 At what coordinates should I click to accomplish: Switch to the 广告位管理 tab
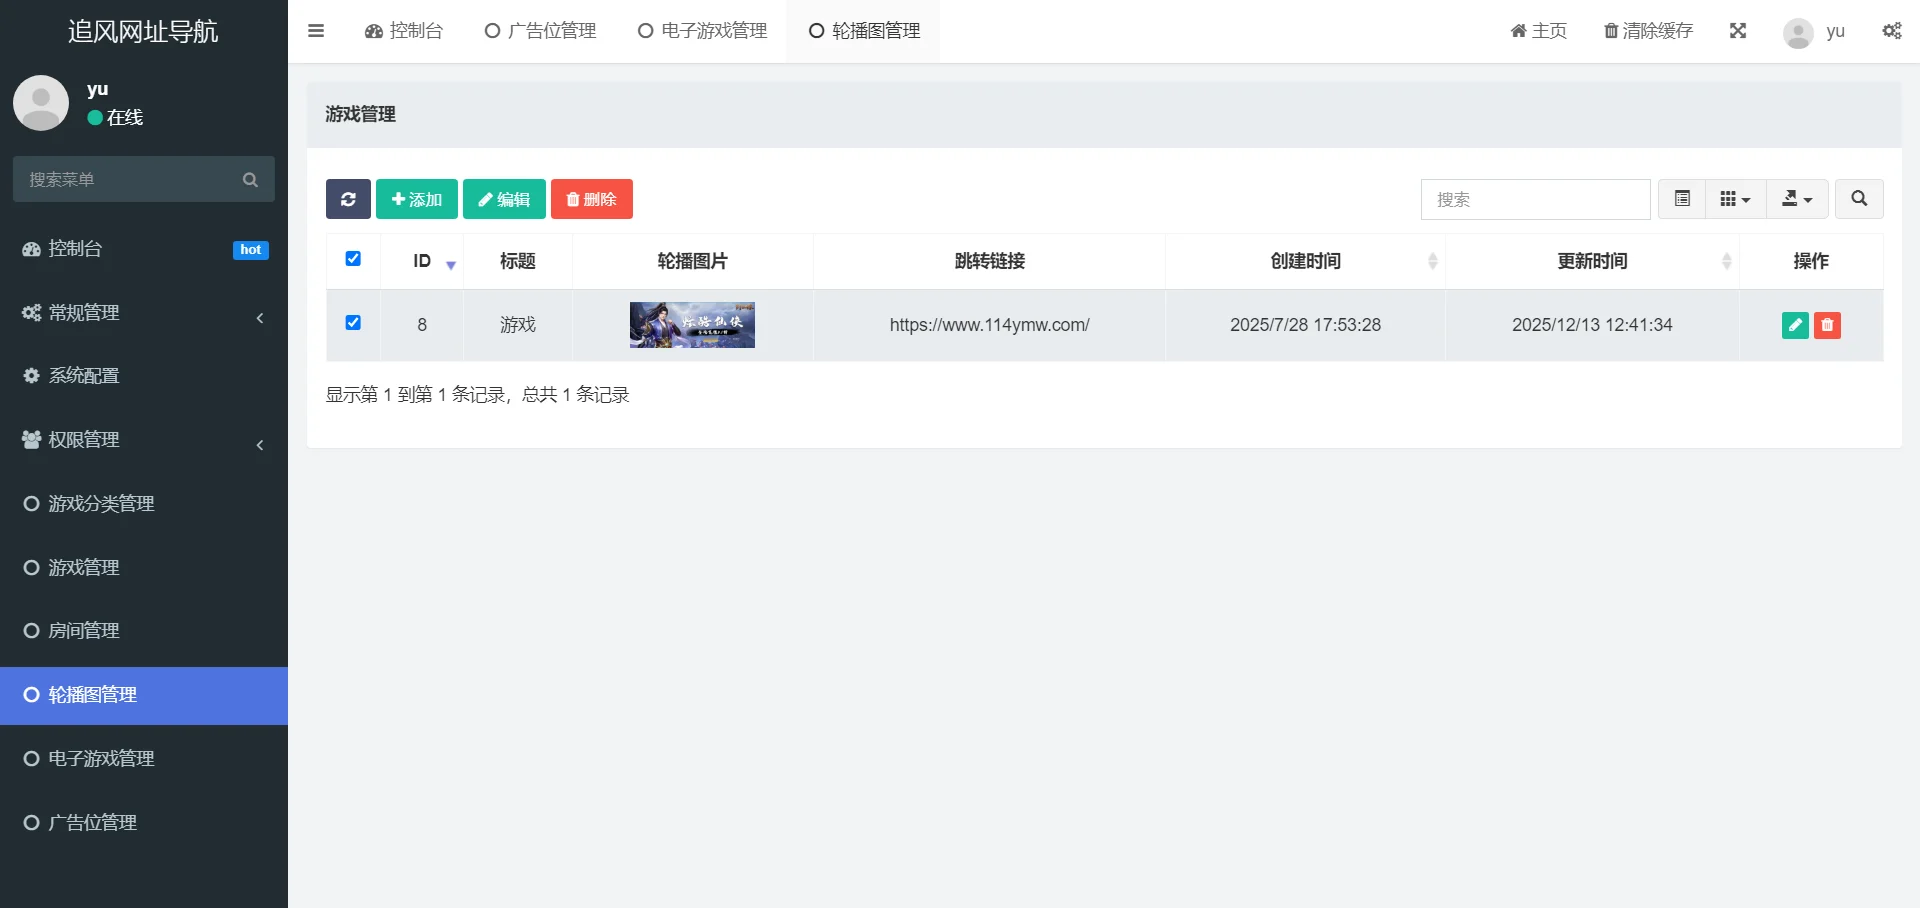[540, 31]
